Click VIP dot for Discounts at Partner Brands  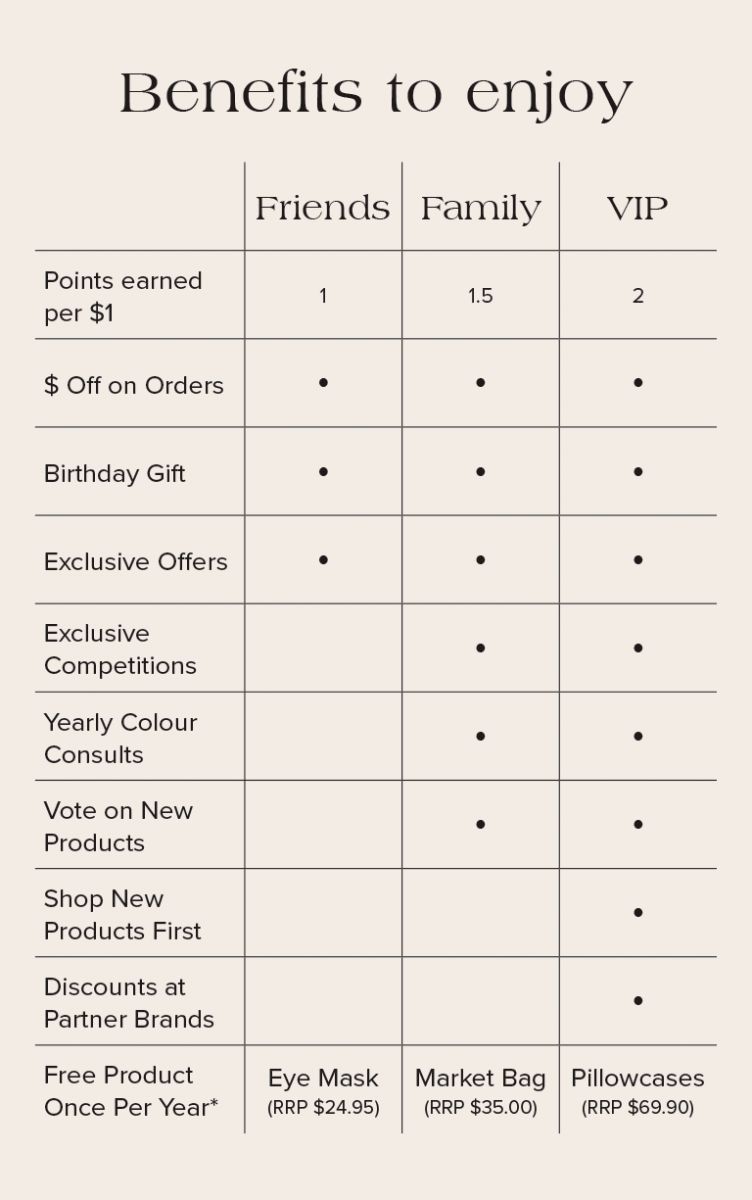pos(638,1001)
